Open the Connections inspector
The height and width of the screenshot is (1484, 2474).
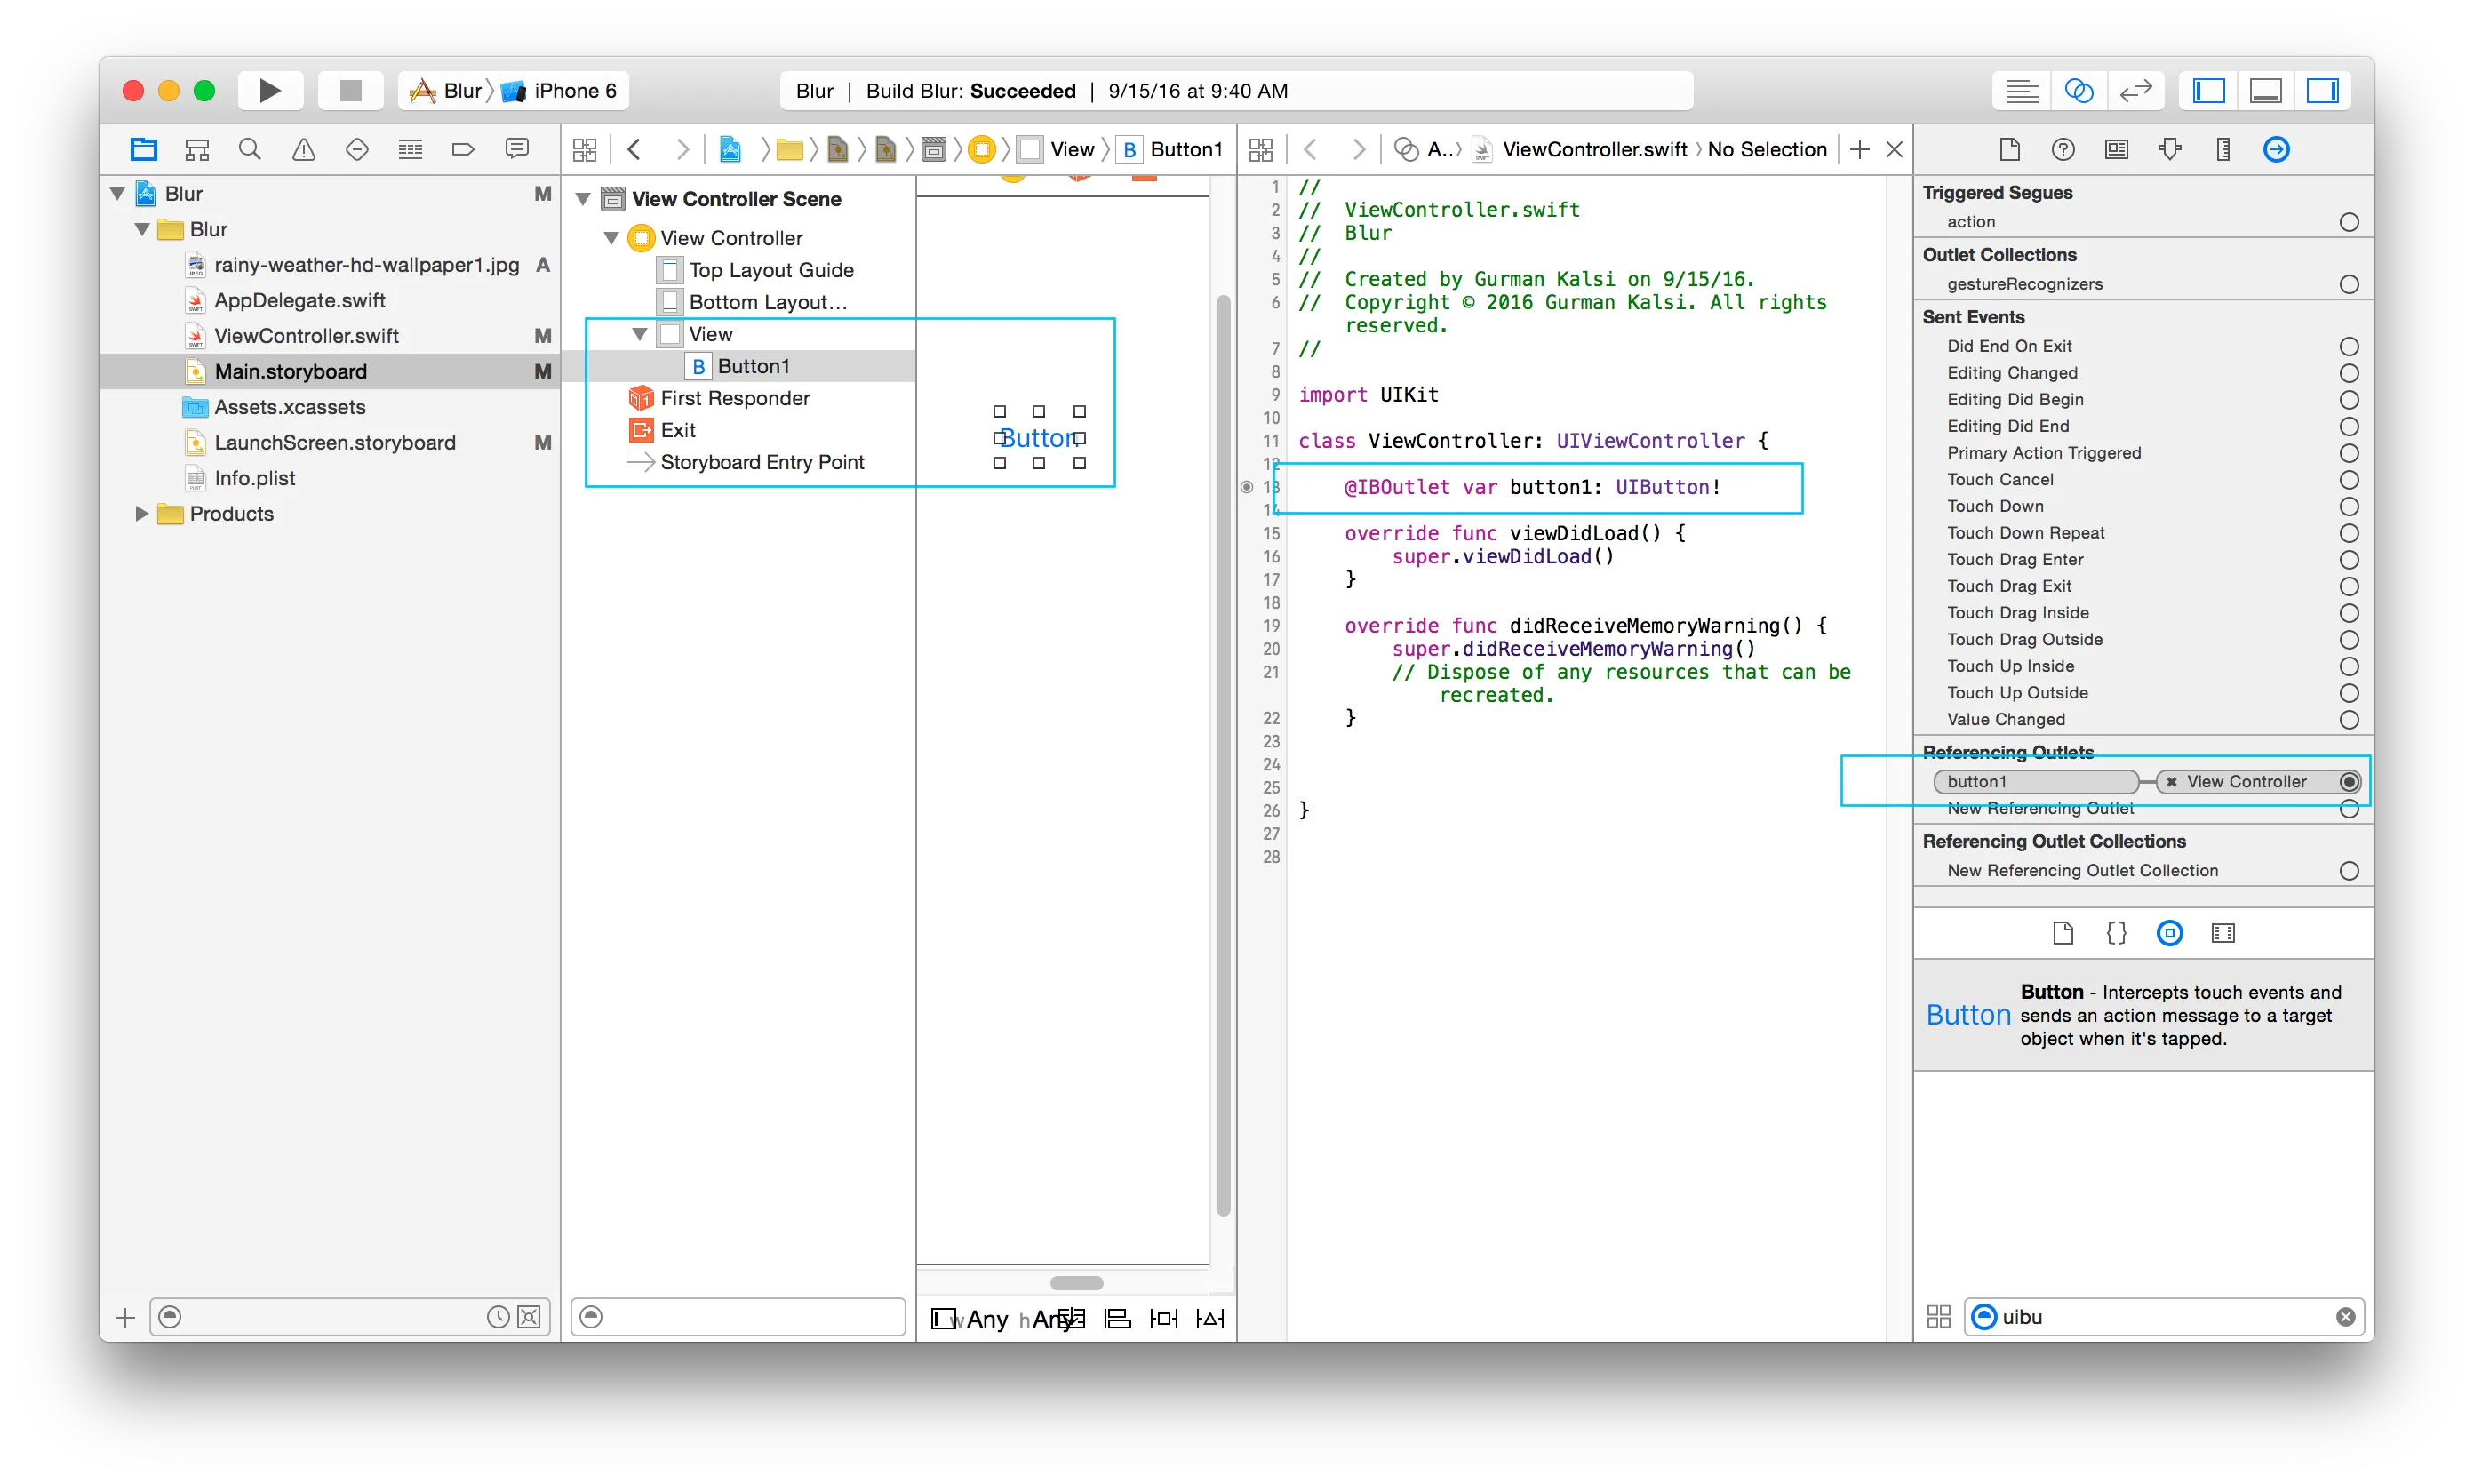click(2276, 150)
